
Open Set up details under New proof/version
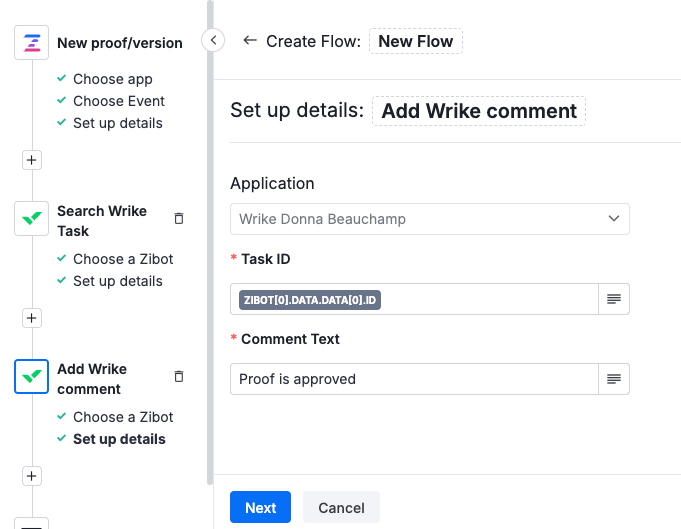click(118, 123)
